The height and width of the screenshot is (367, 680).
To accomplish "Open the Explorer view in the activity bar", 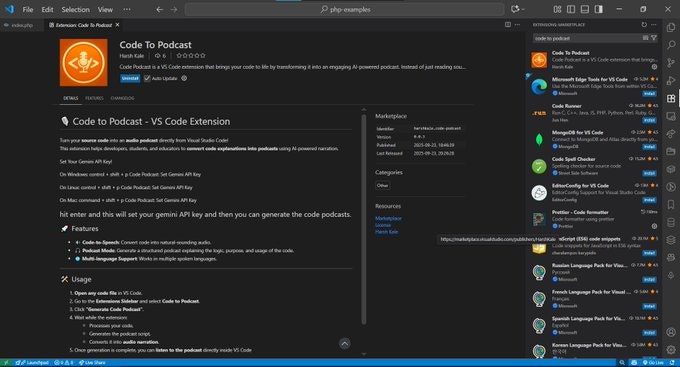I will click(671, 27).
